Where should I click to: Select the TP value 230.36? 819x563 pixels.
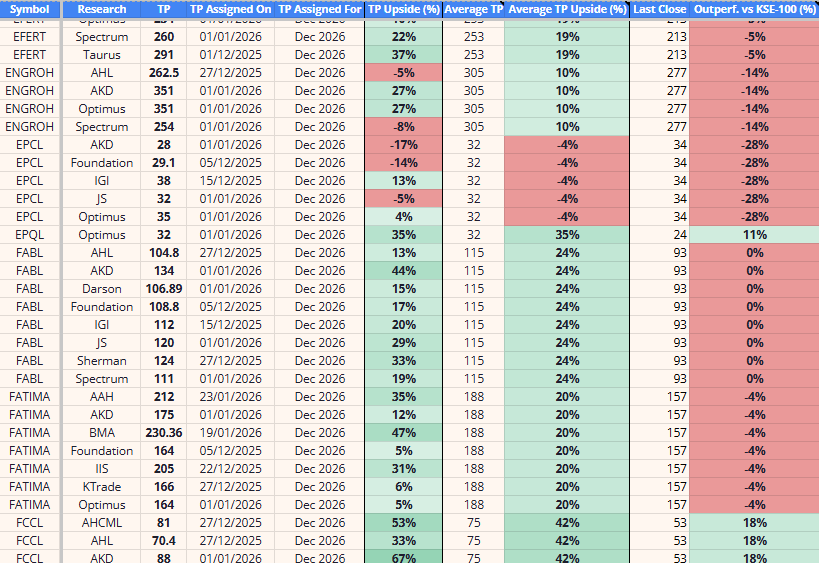click(x=164, y=433)
